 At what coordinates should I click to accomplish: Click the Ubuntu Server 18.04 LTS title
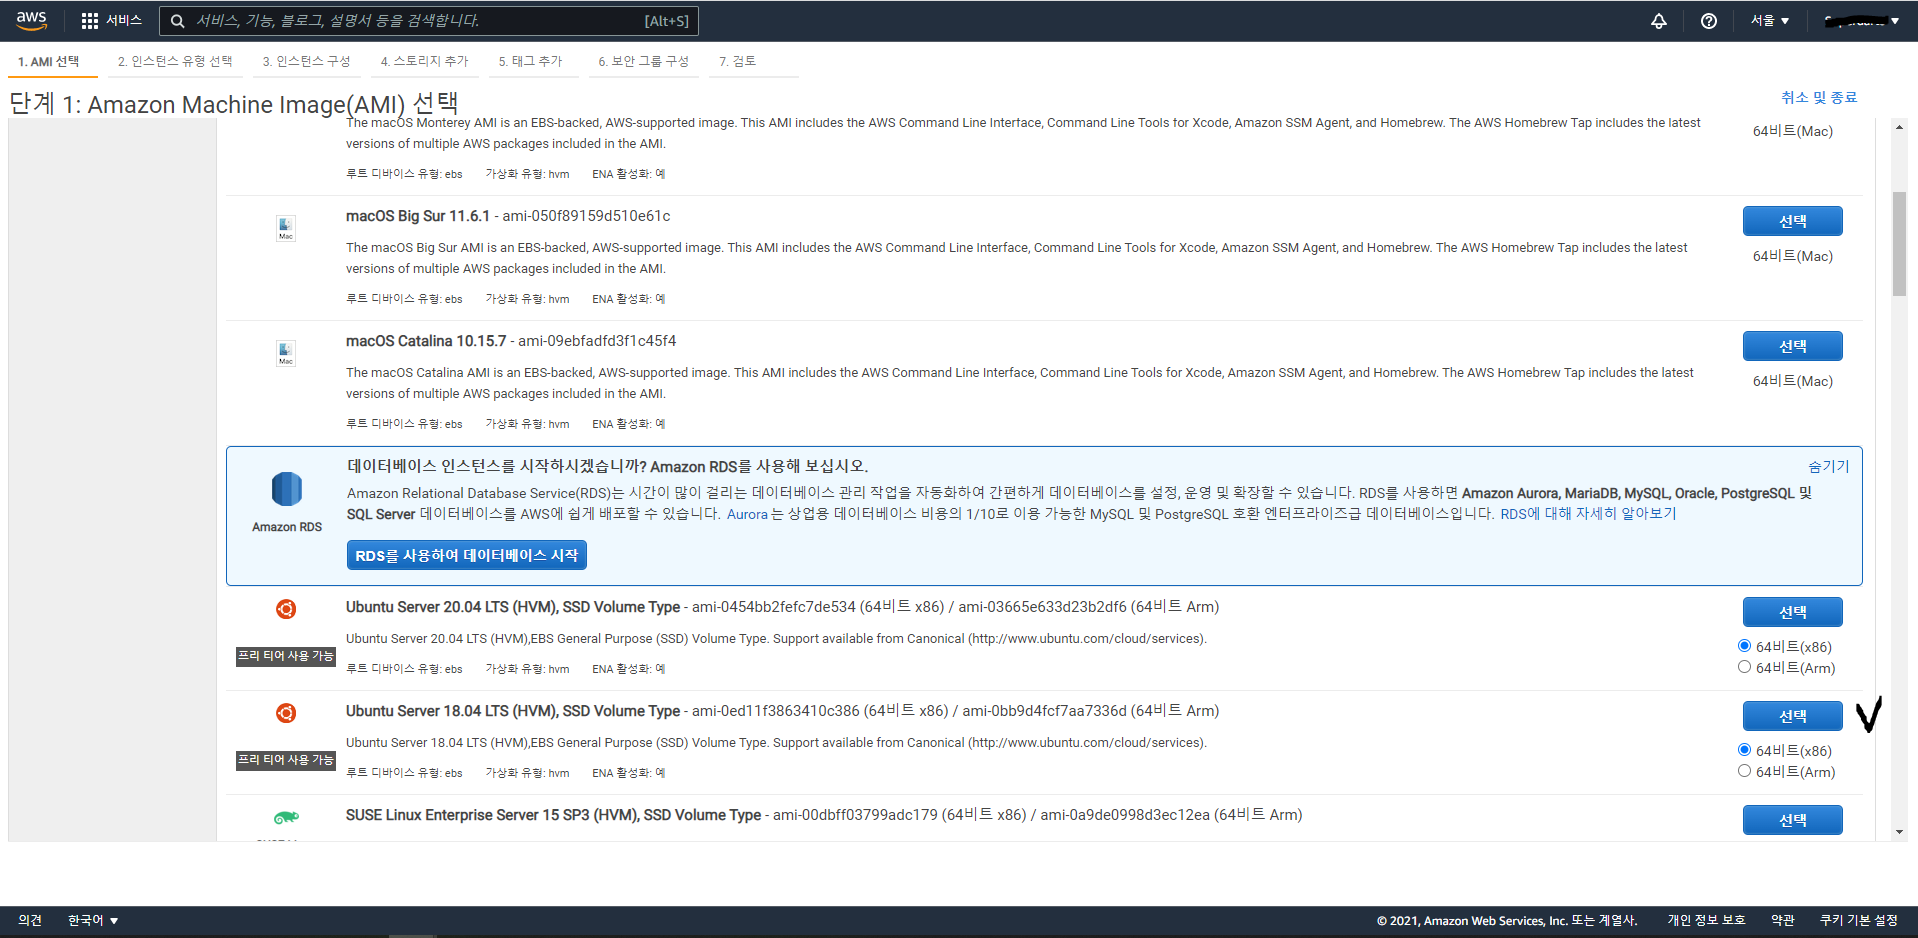[513, 711]
